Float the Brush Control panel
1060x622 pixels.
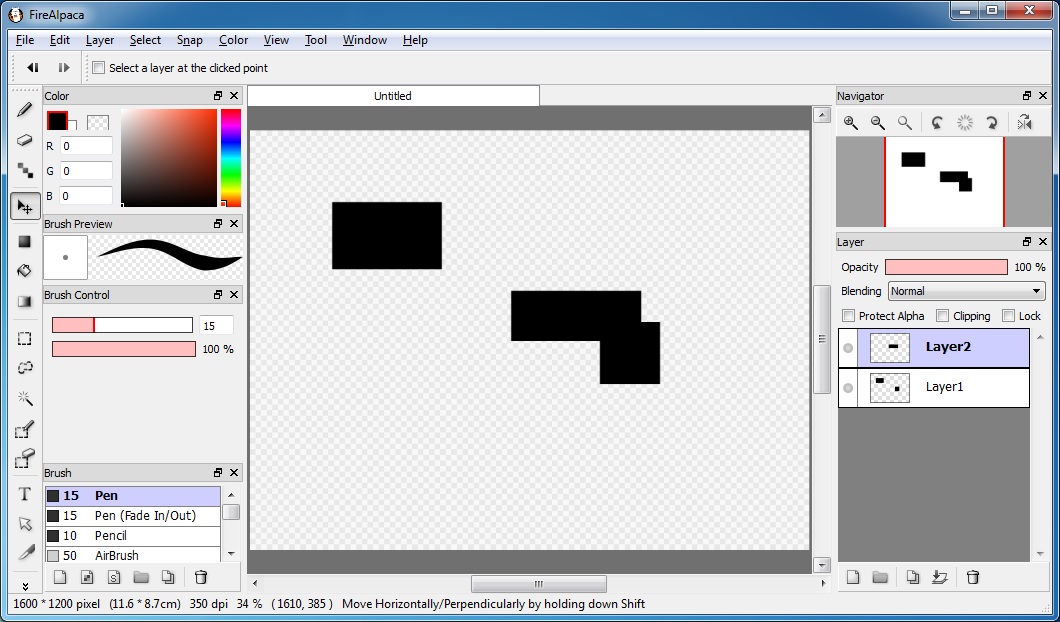point(218,295)
